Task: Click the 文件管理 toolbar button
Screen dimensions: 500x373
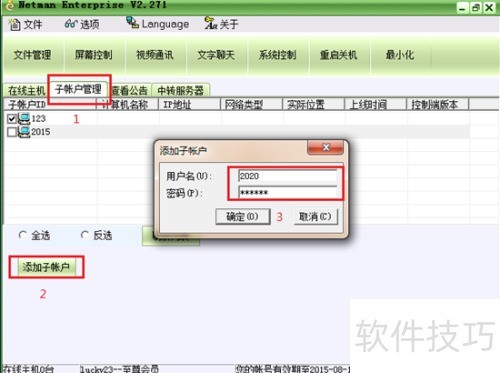Action: tap(33, 55)
